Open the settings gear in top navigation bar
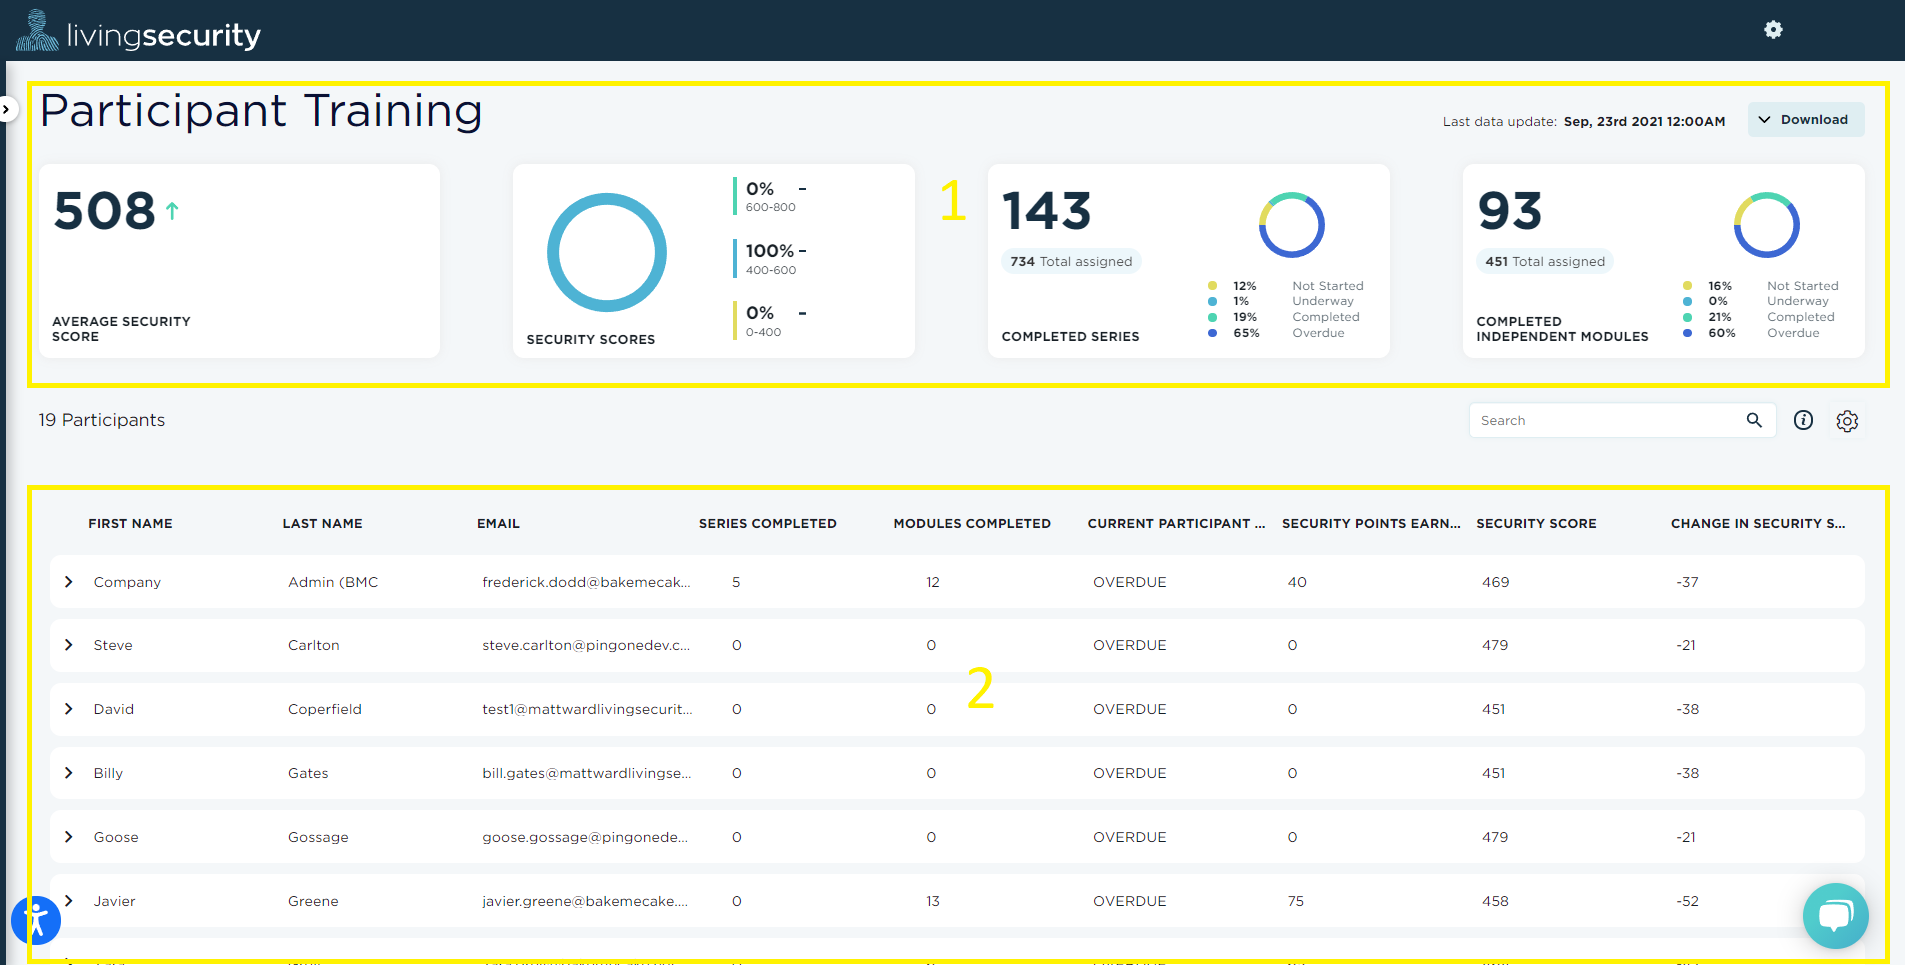The height and width of the screenshot is (965, 1905). point(1773,30)
